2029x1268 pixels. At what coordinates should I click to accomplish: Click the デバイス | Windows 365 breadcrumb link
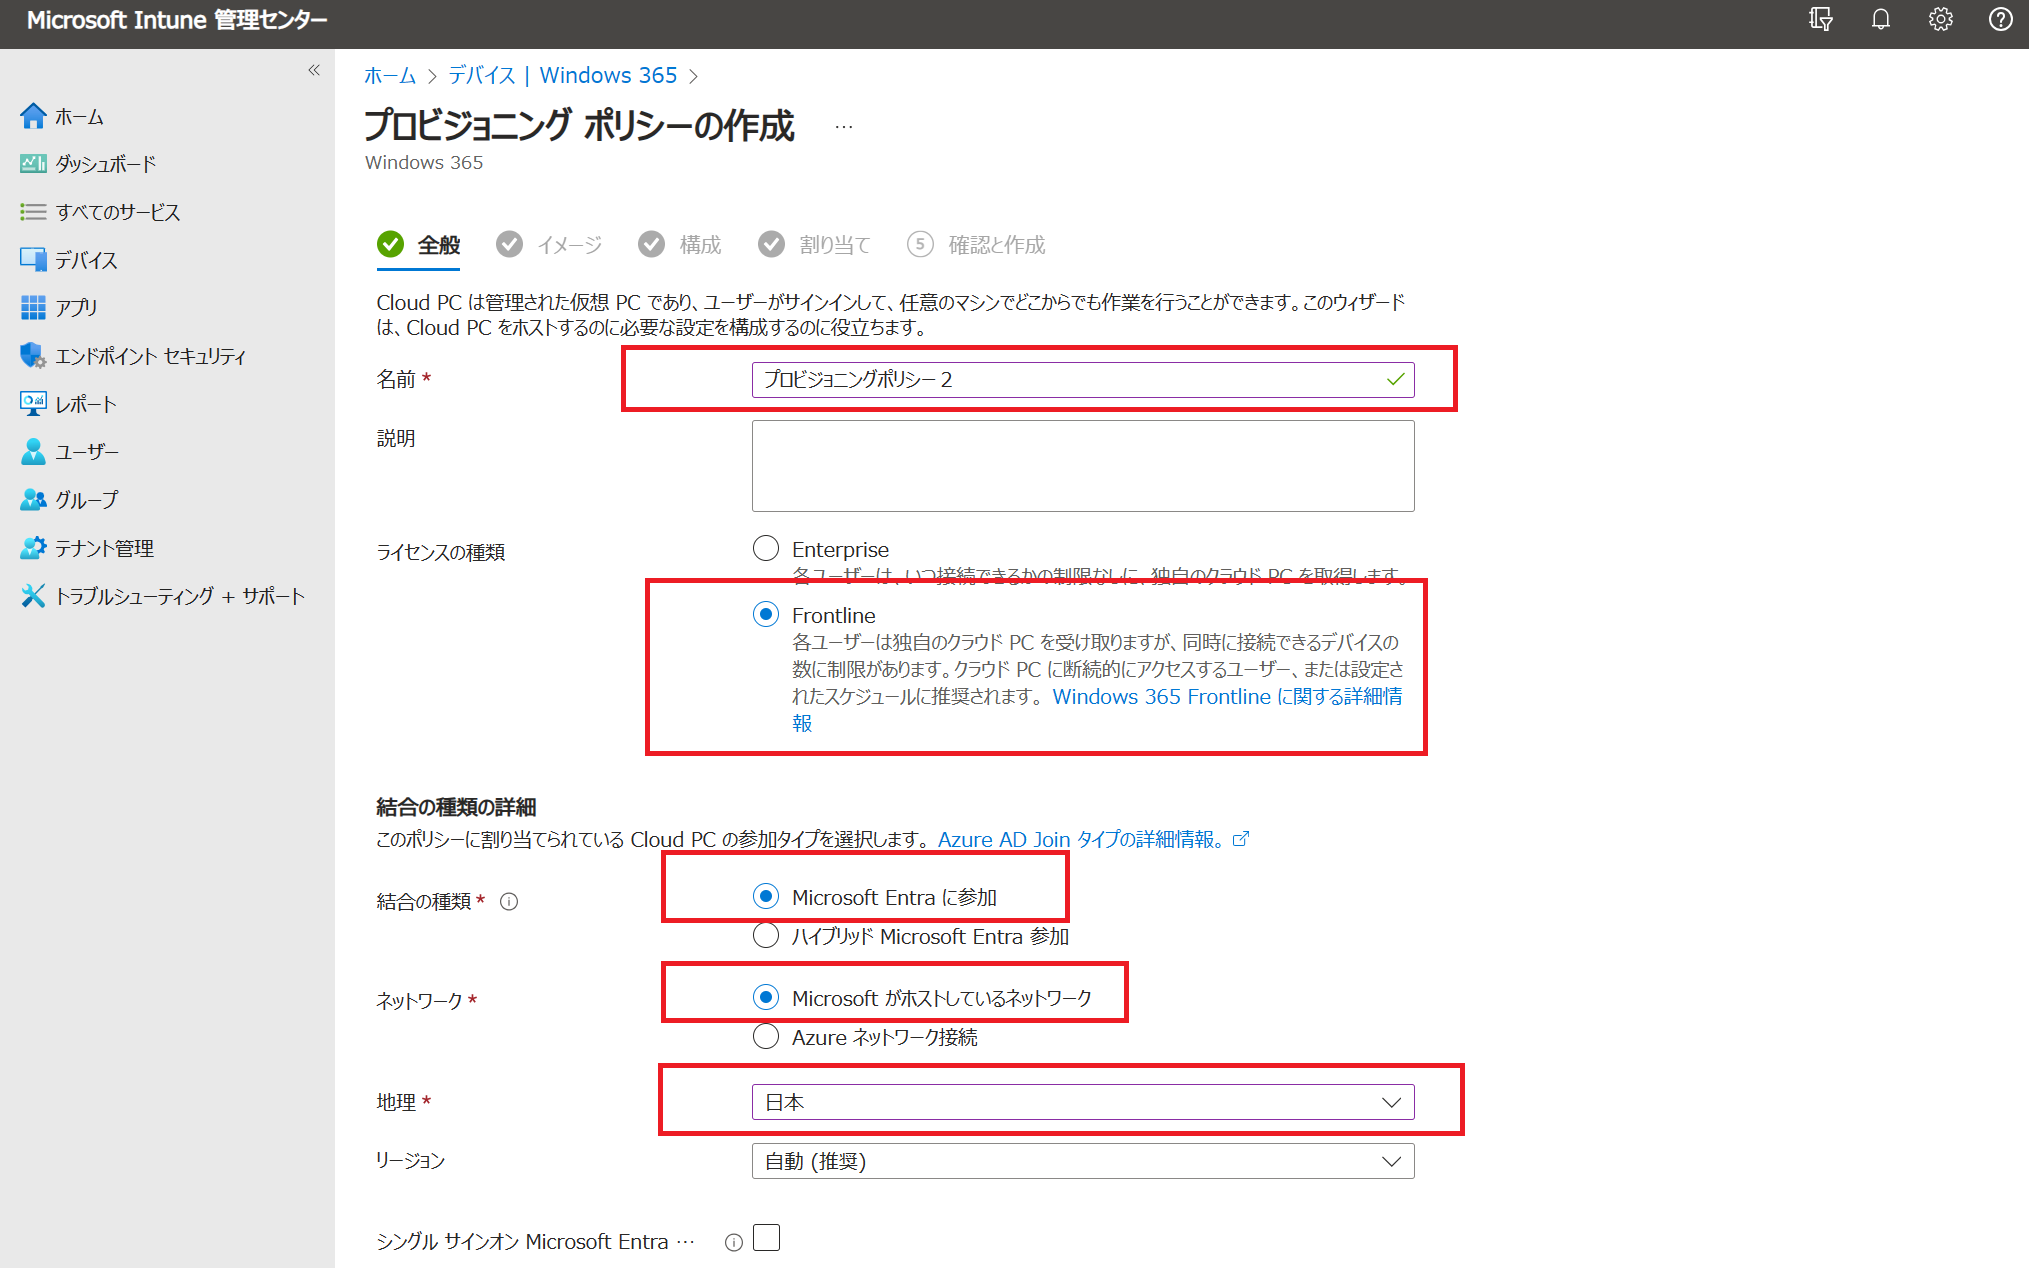[x=562, y=76]
